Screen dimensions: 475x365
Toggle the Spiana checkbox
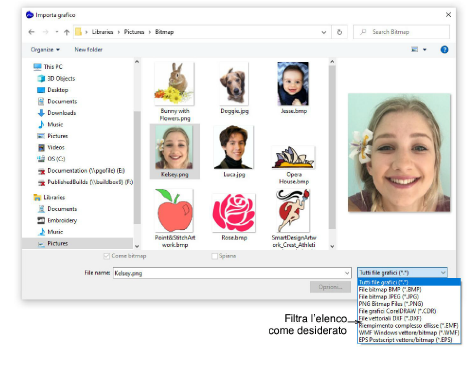214,256
